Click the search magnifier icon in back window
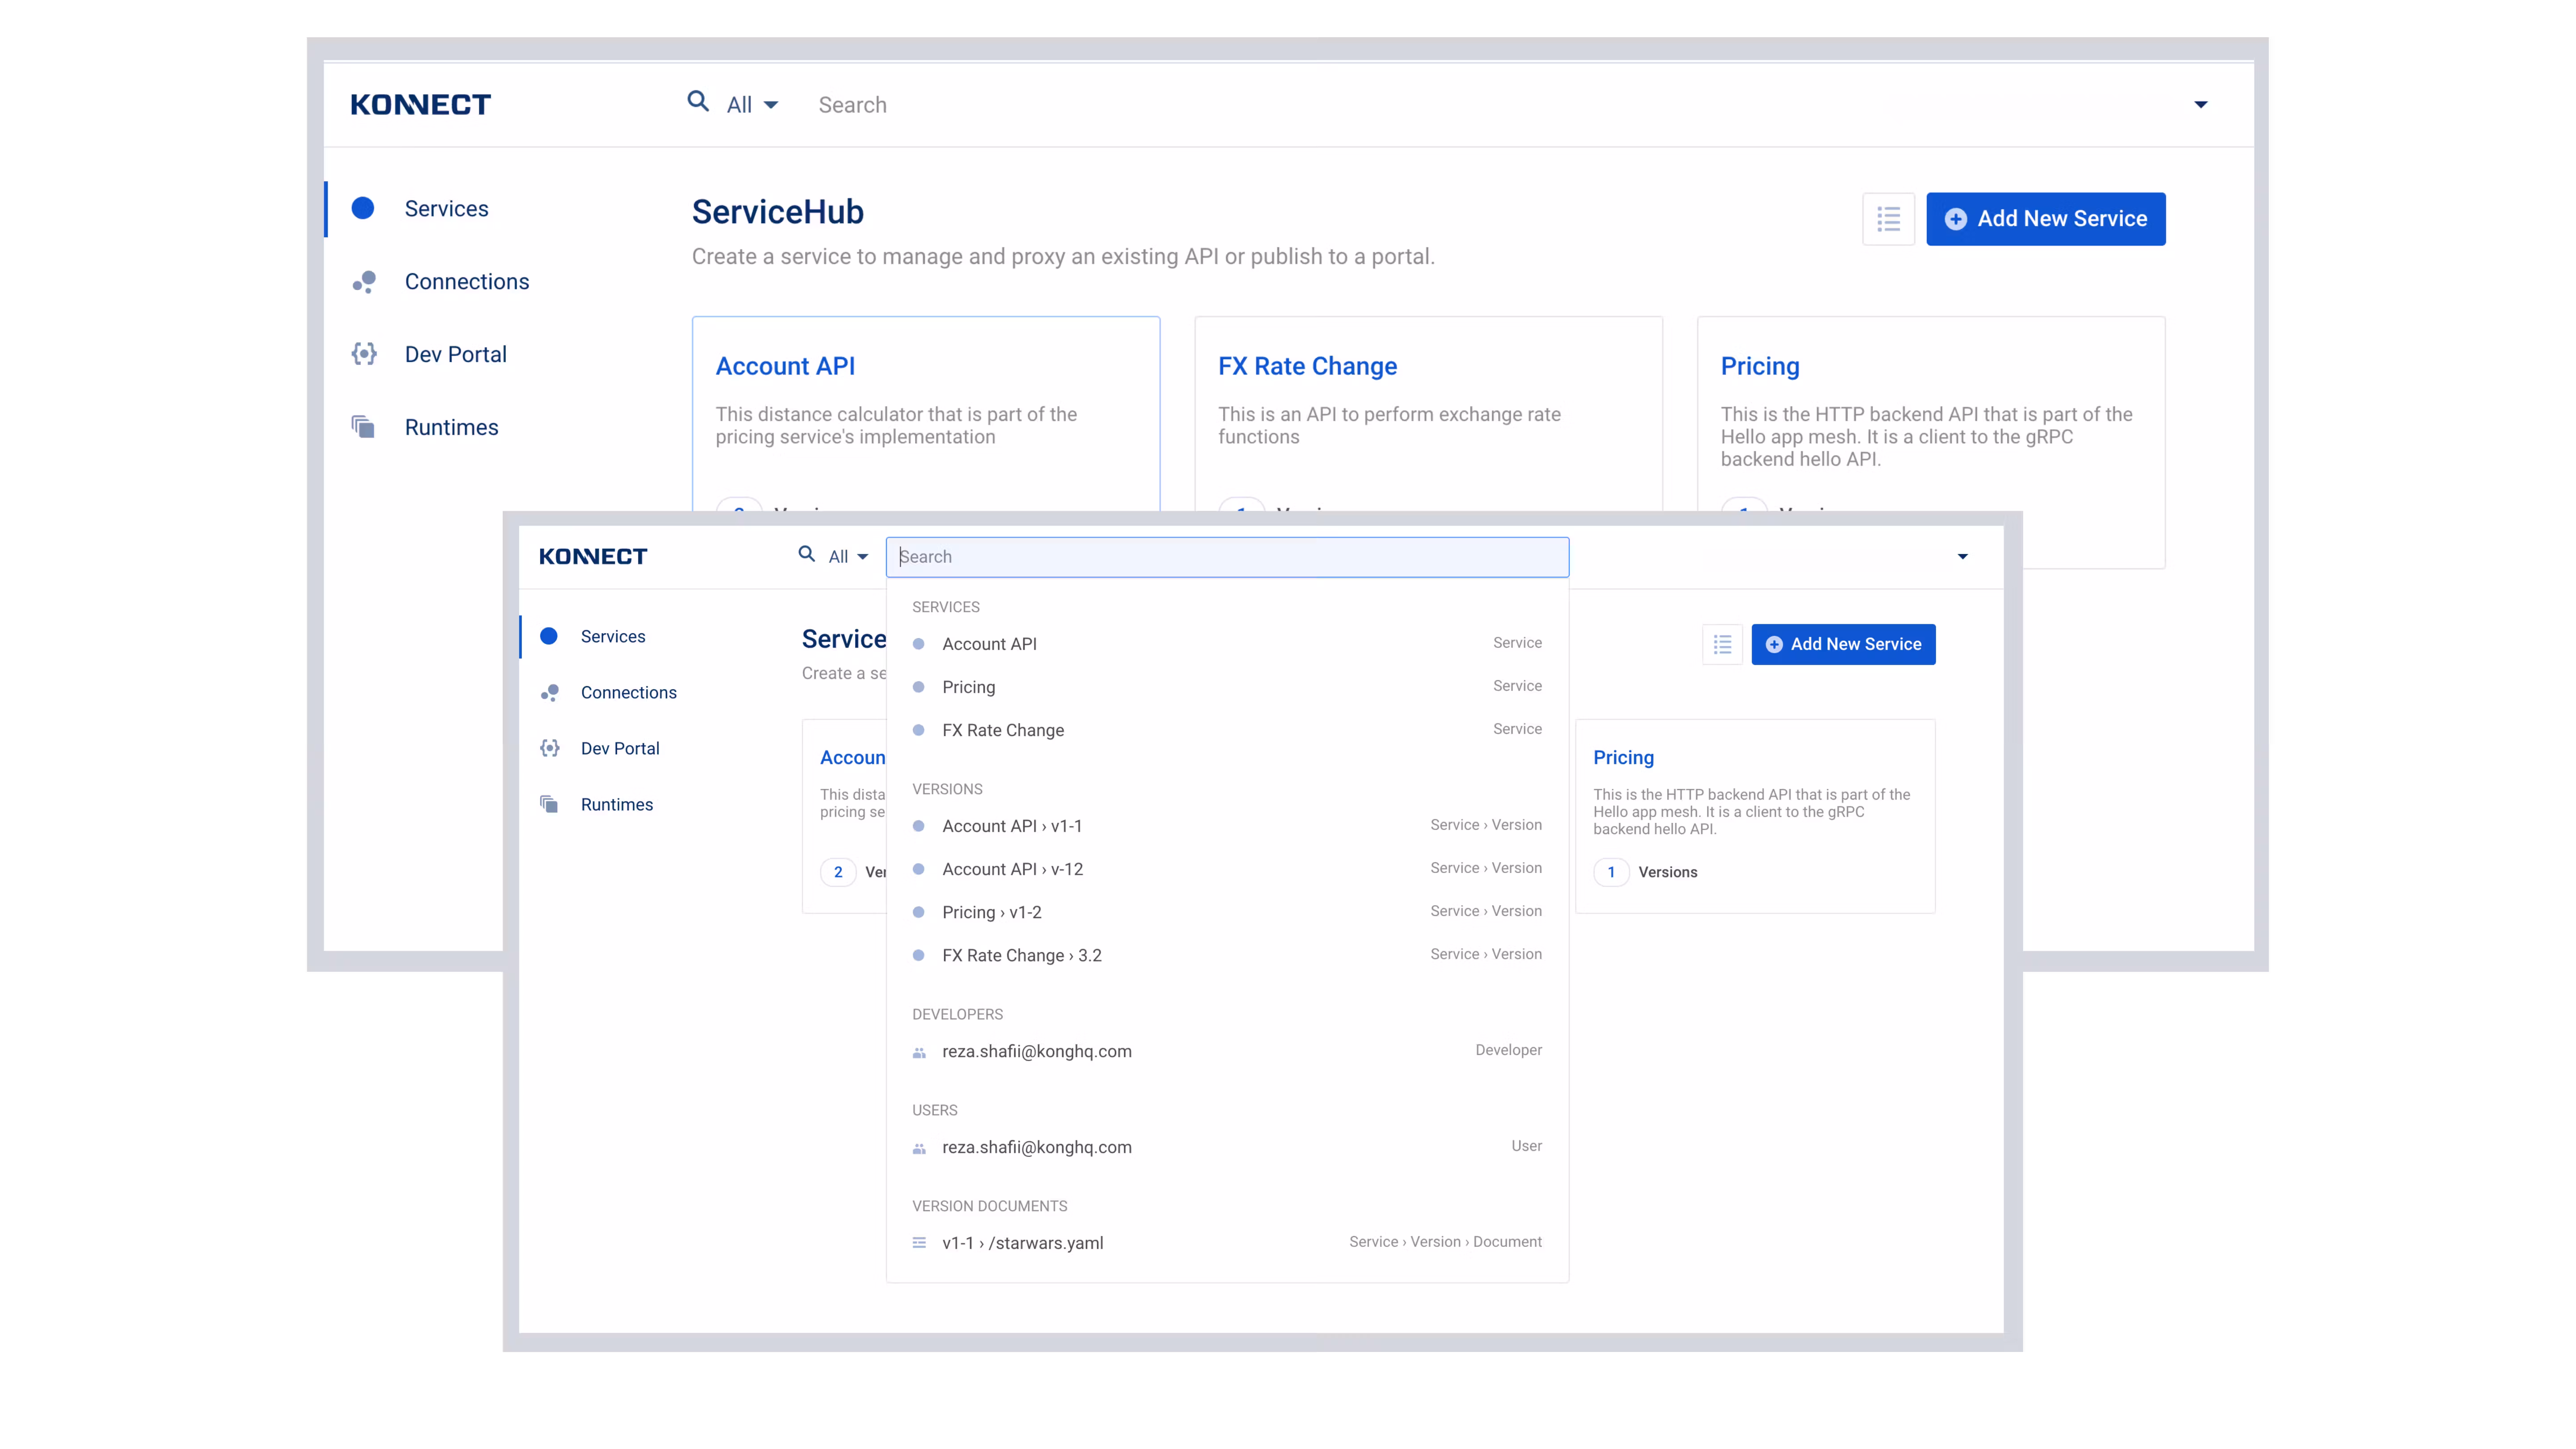The image size is (2576, 1449). (x=698, y=102)
